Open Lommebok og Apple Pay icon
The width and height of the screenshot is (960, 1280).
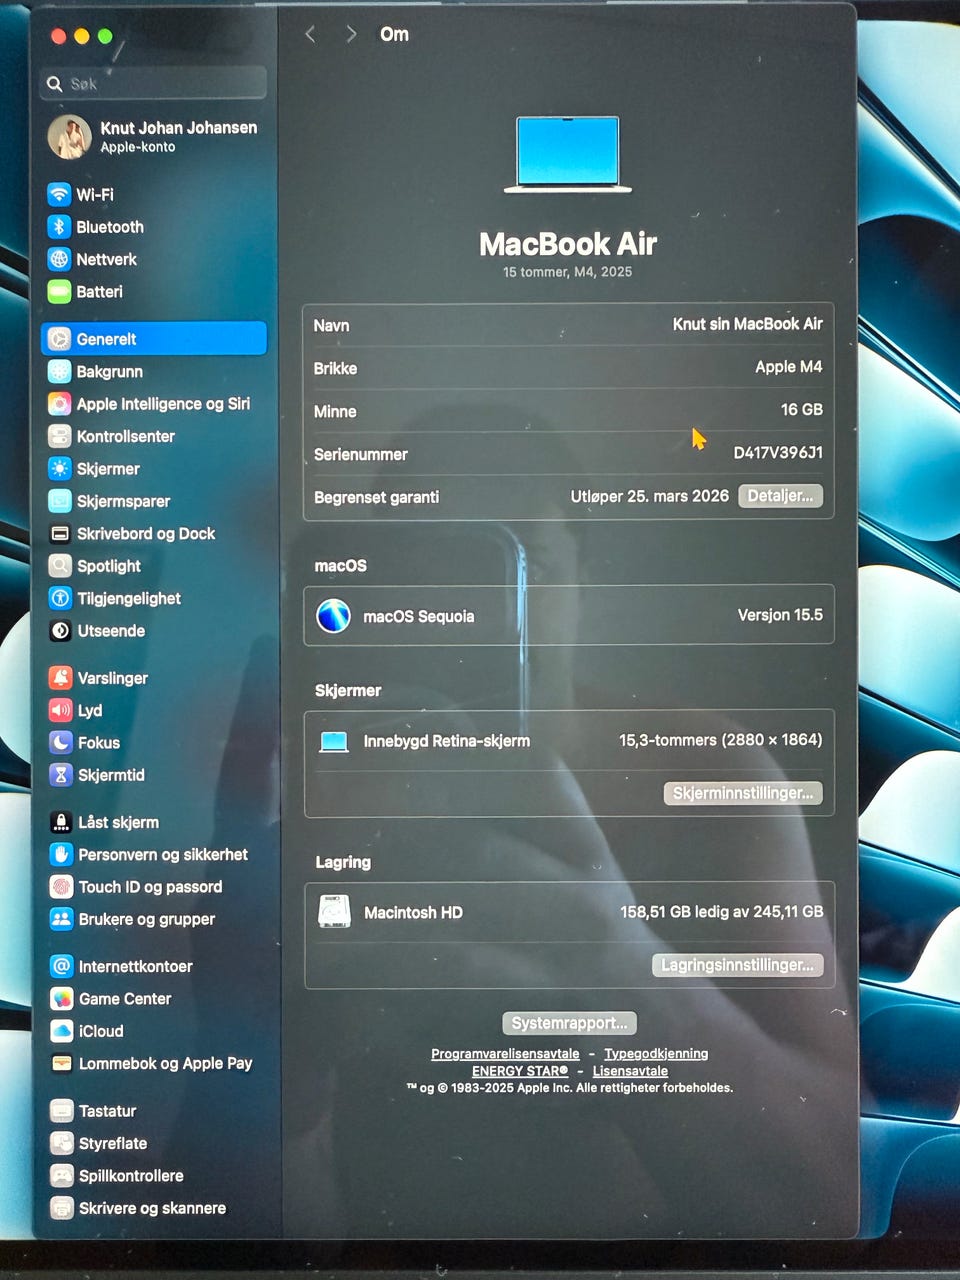[62, 1063]
